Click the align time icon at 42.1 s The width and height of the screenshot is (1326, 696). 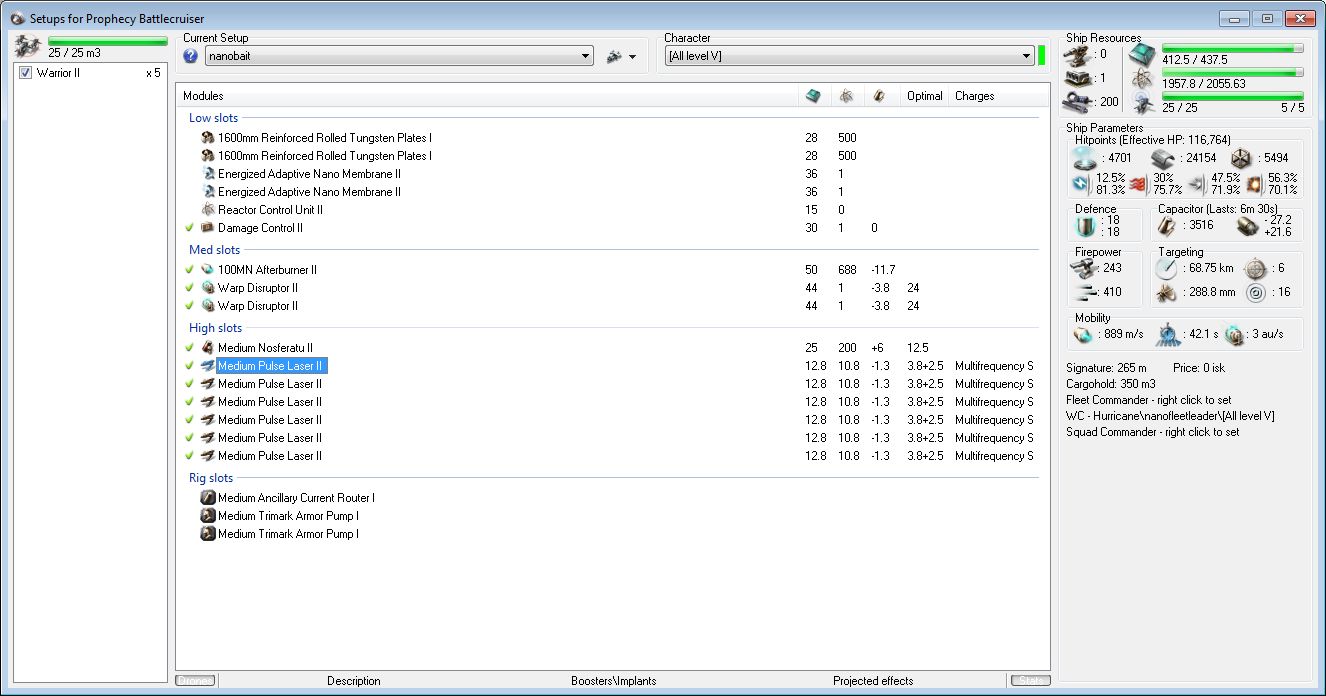[1169, 335]
